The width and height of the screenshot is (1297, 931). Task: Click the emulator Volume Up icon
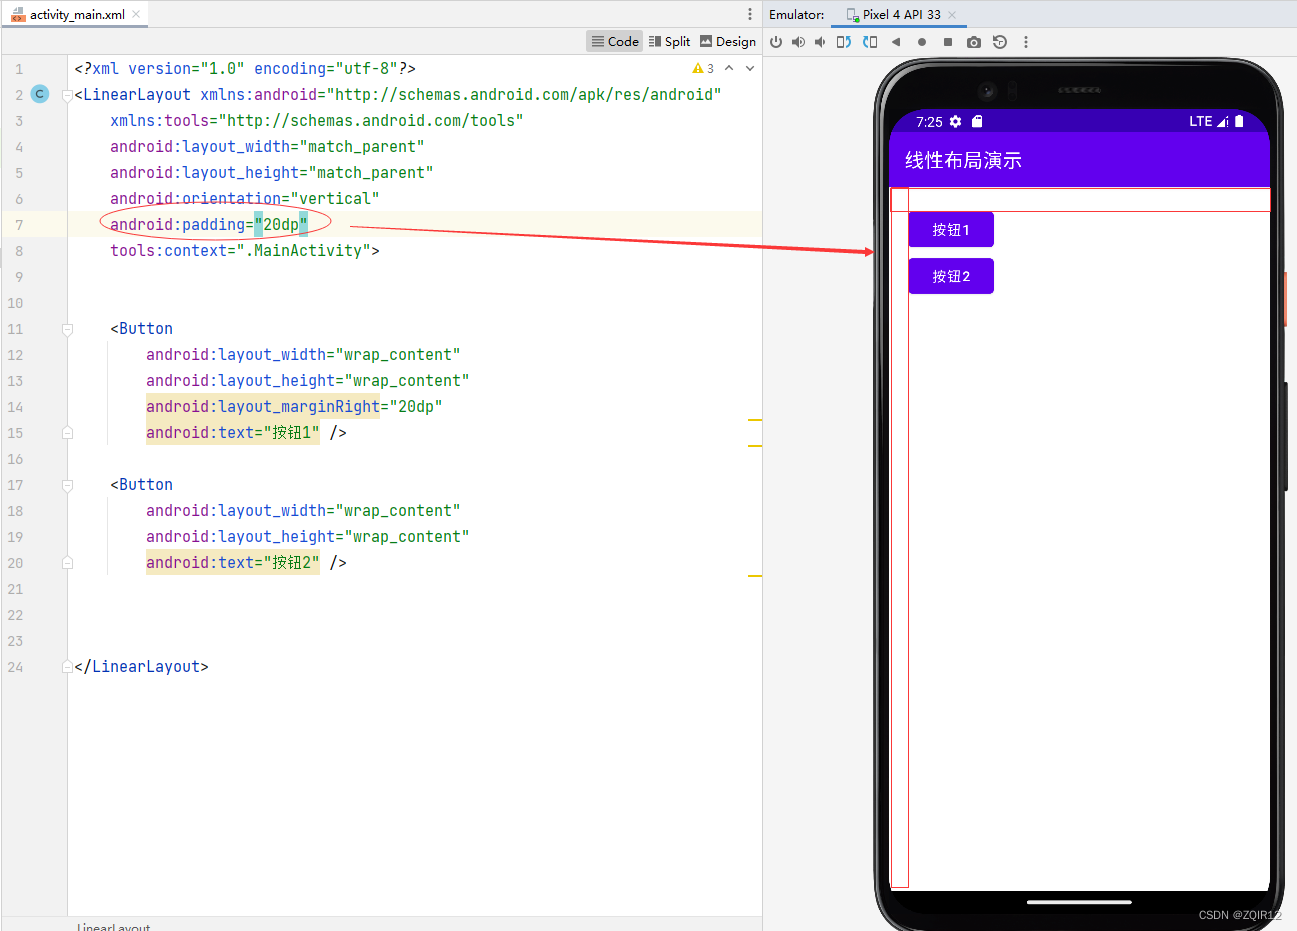[x=798, y=42]
